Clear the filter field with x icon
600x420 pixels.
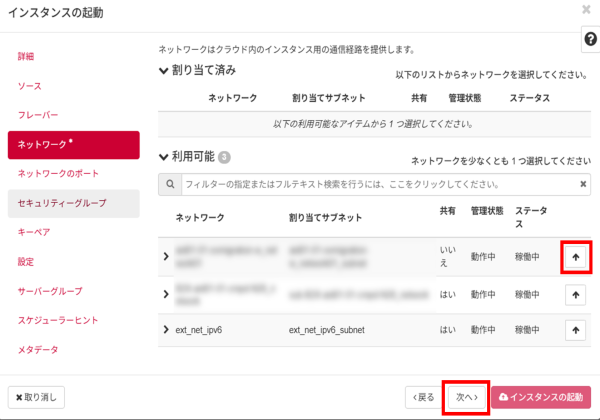click(x=583, y=184)
